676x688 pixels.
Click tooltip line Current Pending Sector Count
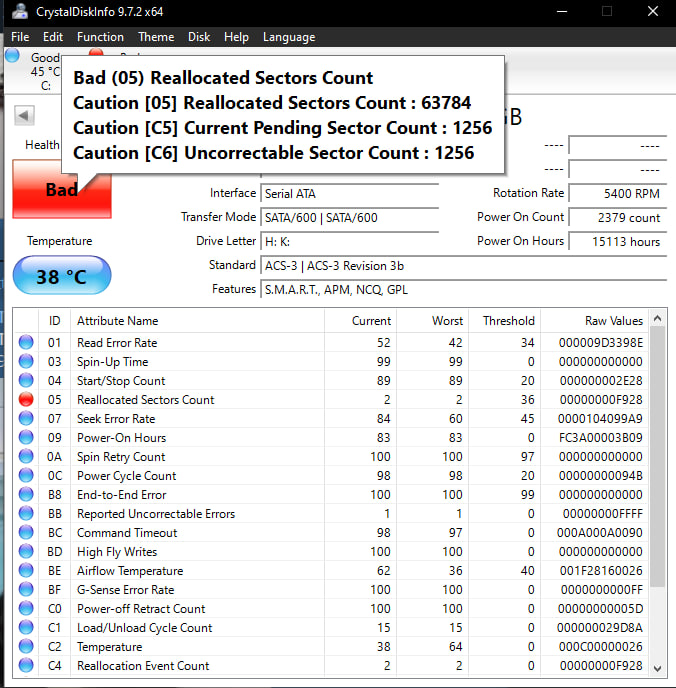pyautogui.click(x=283, y=128)
